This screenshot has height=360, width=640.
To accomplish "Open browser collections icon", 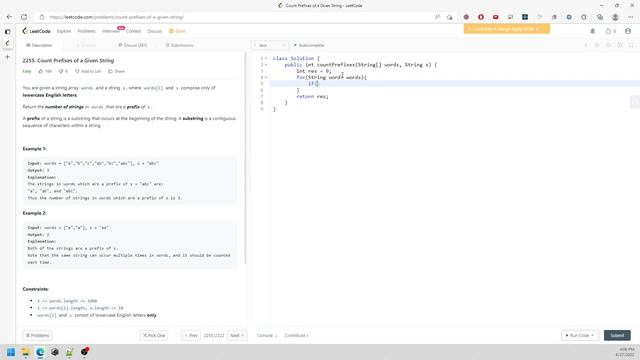I will (600, 17).
